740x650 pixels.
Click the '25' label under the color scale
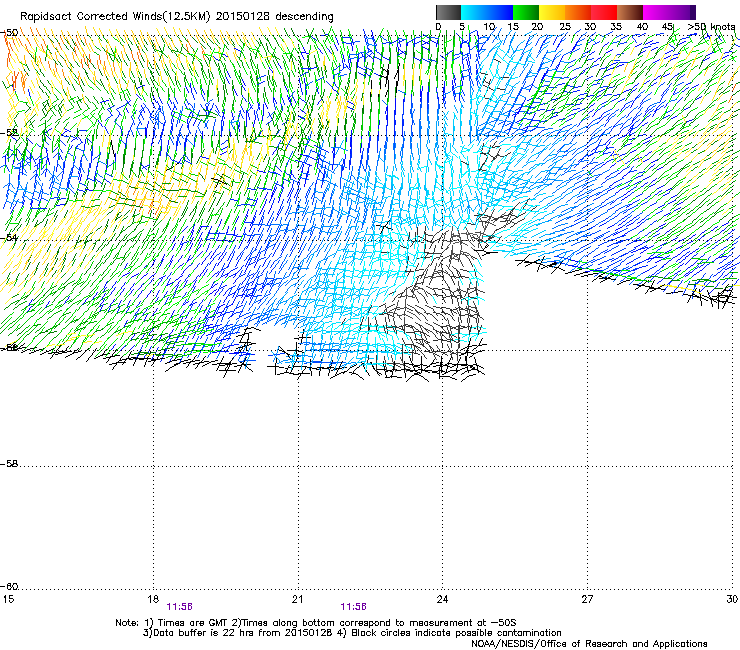[565, 27]
